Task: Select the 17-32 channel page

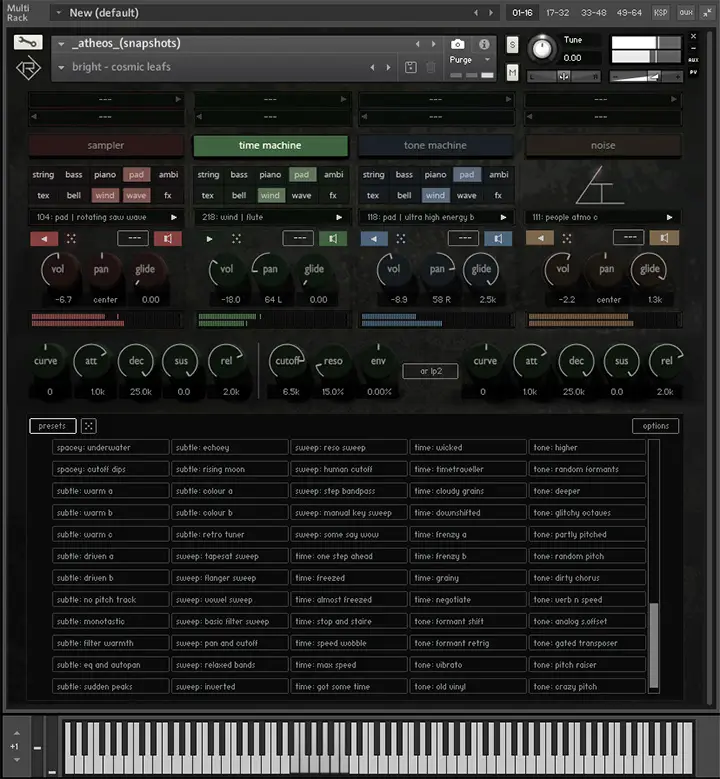Action: (x=558, y=12)
